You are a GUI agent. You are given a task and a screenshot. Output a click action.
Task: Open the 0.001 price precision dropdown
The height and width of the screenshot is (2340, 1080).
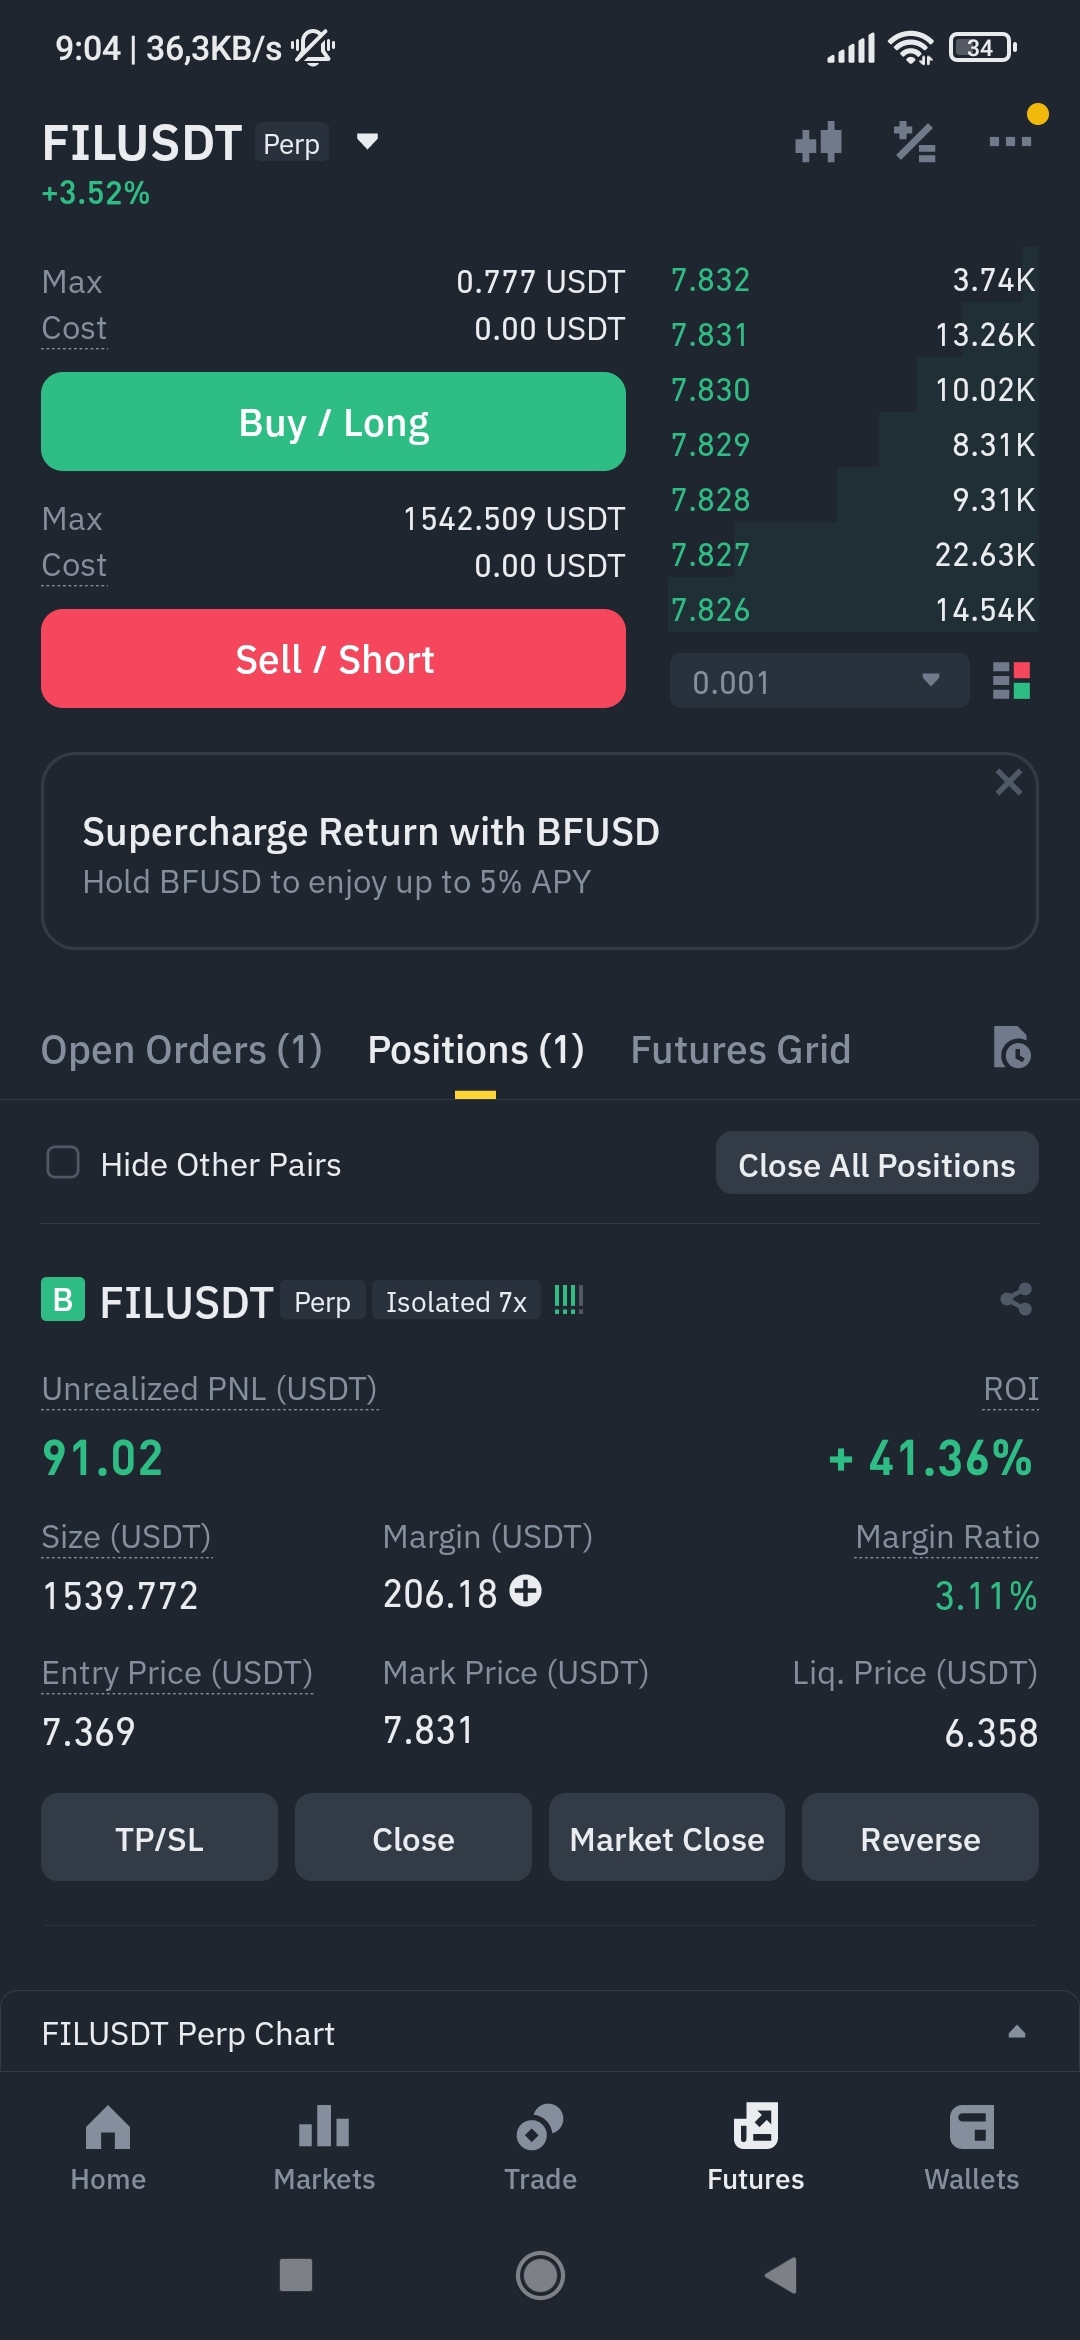(x=819, y=681)
